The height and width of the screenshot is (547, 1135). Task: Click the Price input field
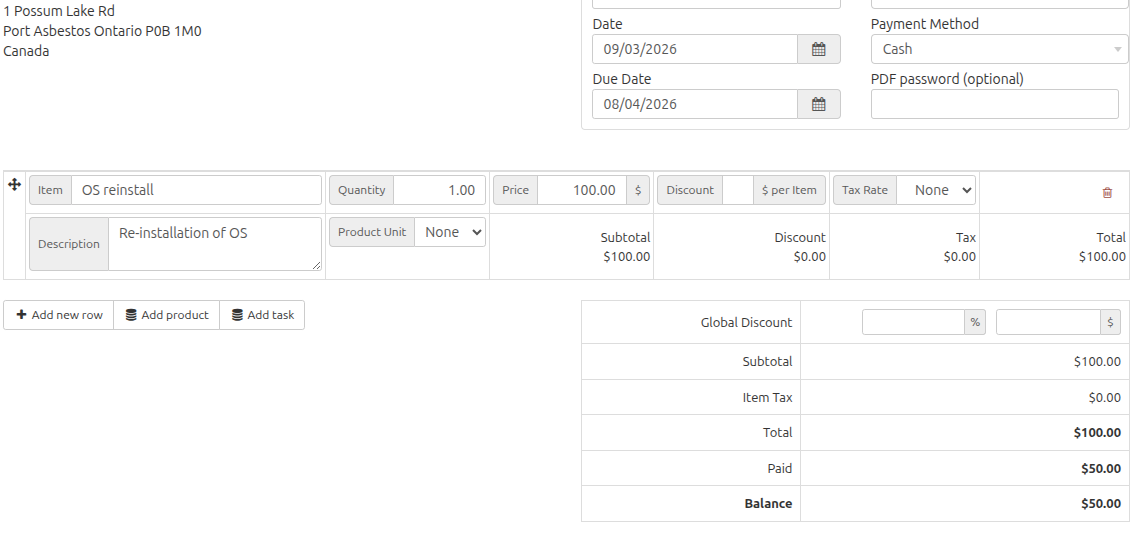point(581,190)
